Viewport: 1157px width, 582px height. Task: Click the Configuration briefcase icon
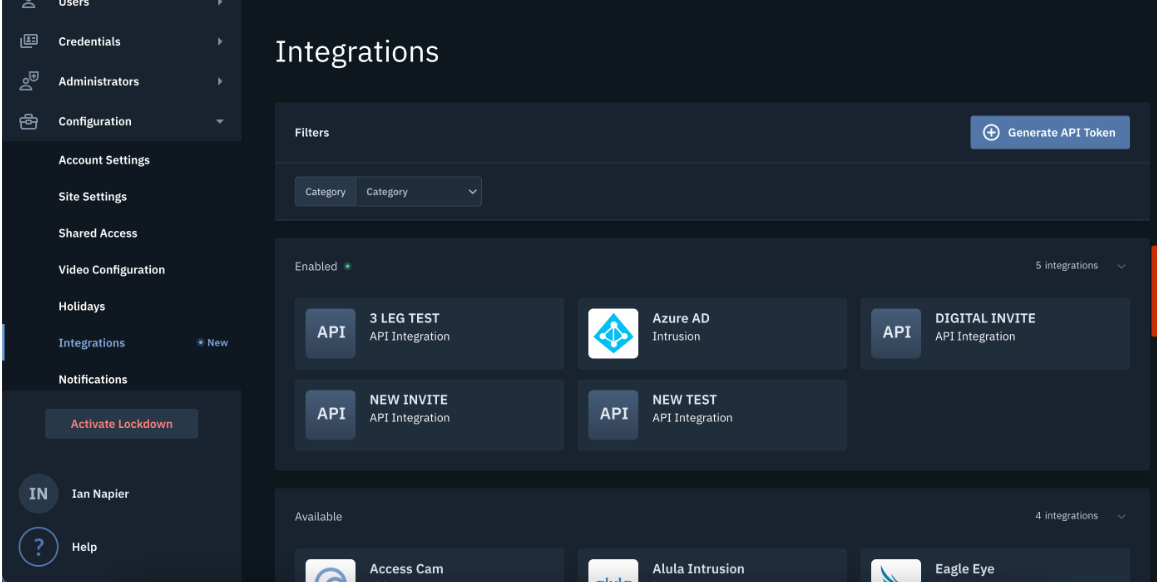[29, 121]
